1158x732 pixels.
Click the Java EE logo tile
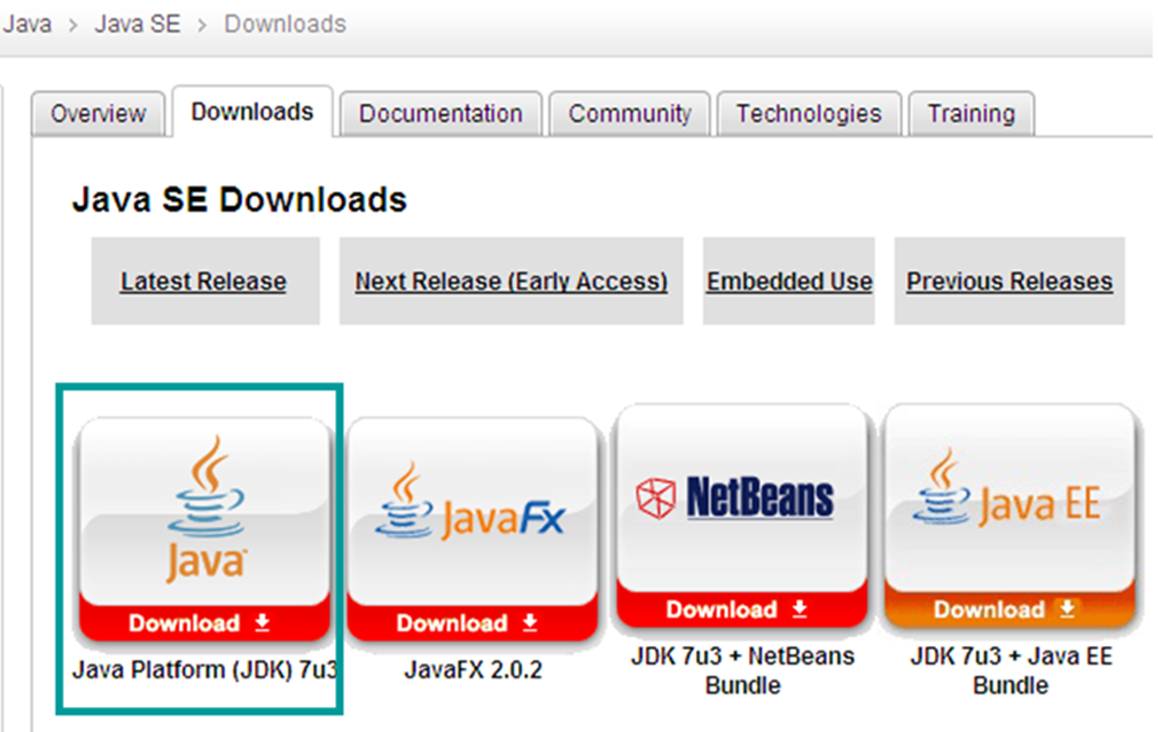click(1010, 498)
